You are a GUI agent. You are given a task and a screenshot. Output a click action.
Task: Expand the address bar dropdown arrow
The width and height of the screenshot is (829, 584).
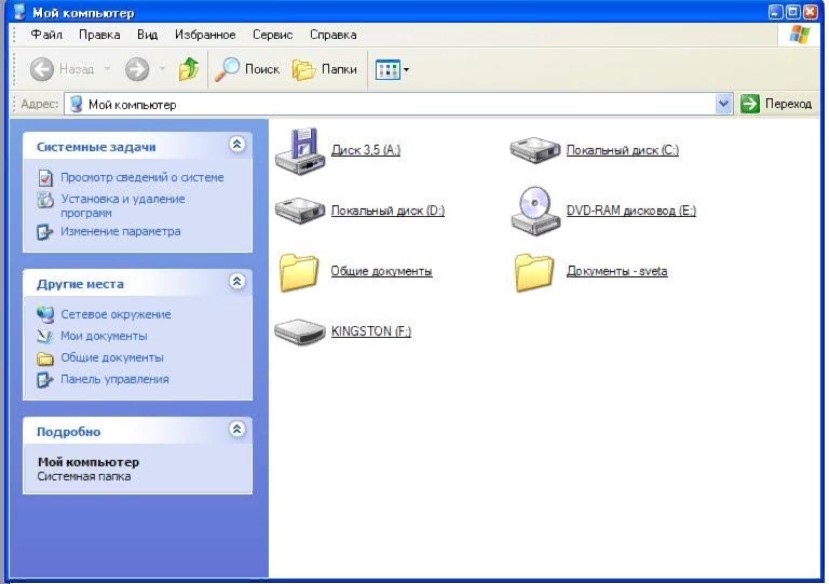click(725, 104)
